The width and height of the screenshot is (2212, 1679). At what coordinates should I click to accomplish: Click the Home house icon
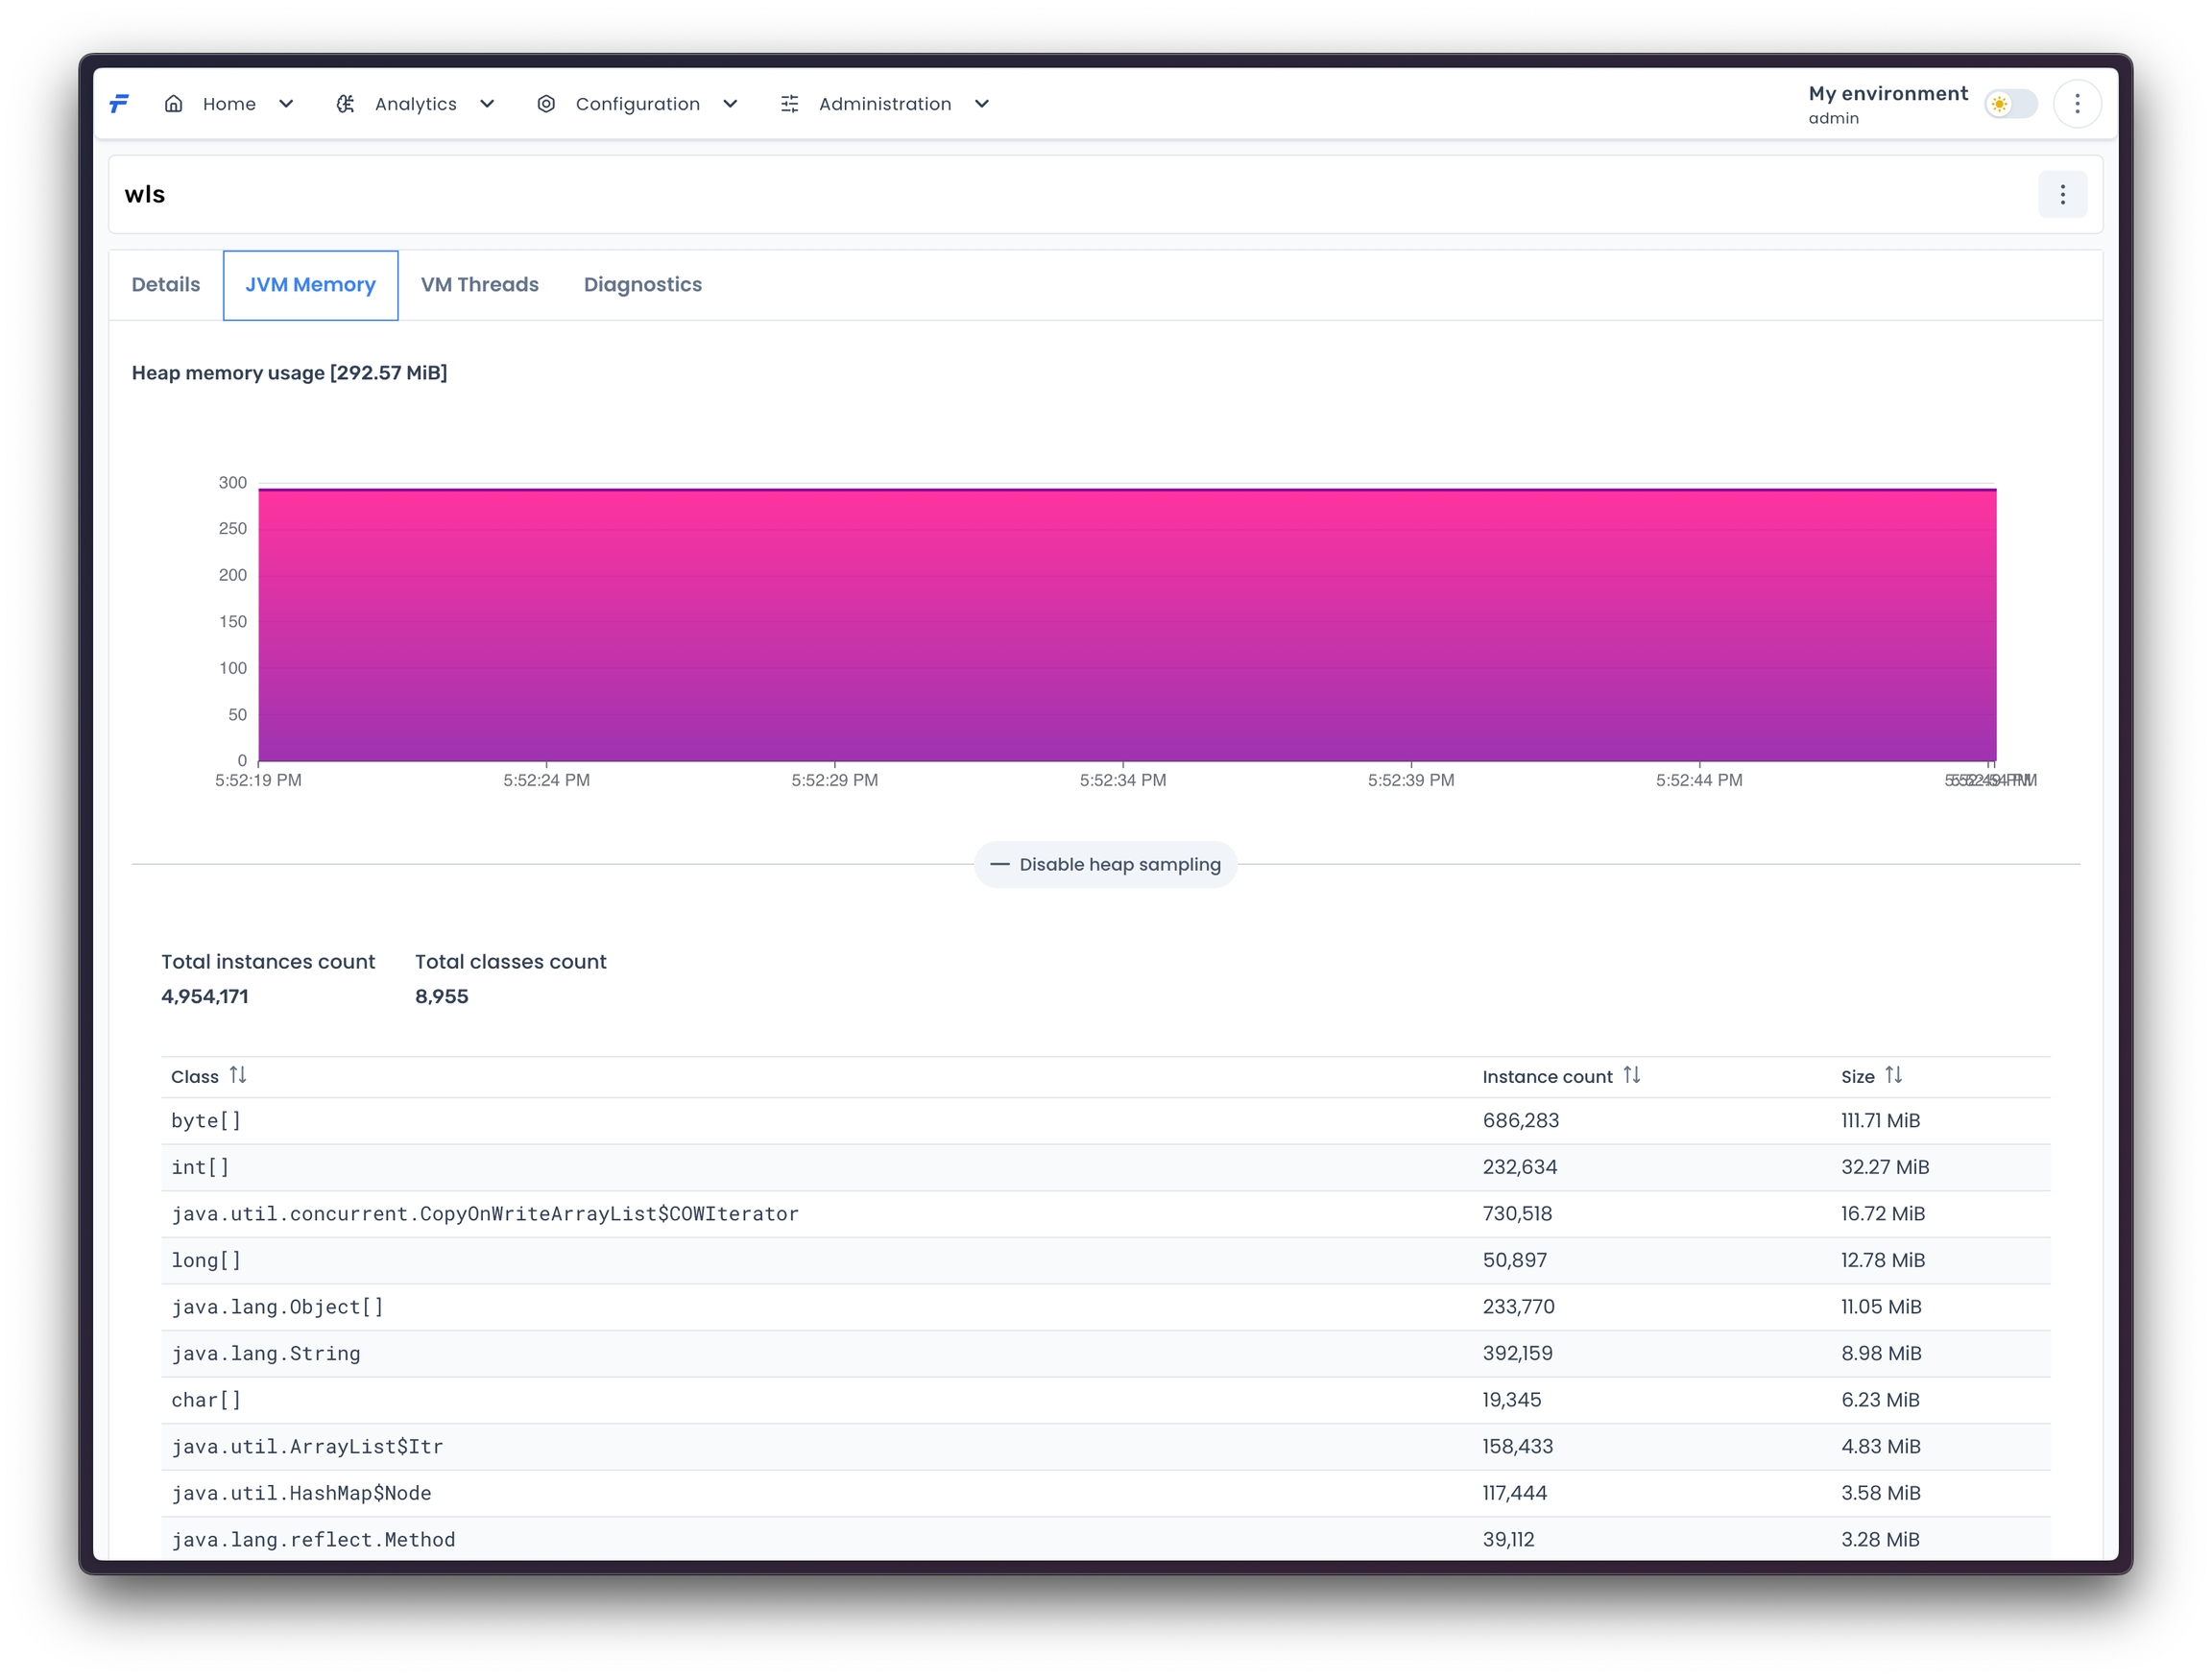(x=174, y=104)
